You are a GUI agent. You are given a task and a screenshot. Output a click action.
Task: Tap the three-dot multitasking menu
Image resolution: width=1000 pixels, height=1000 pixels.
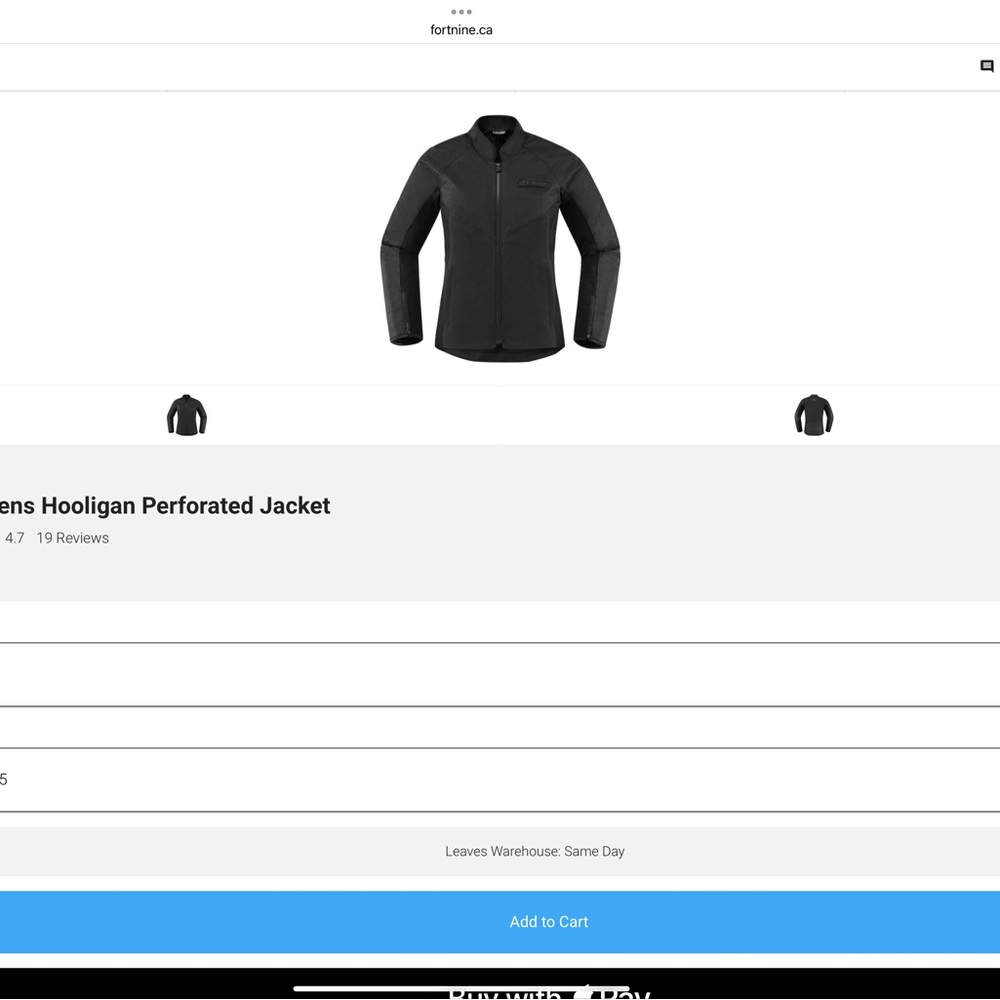click(461, 11)
